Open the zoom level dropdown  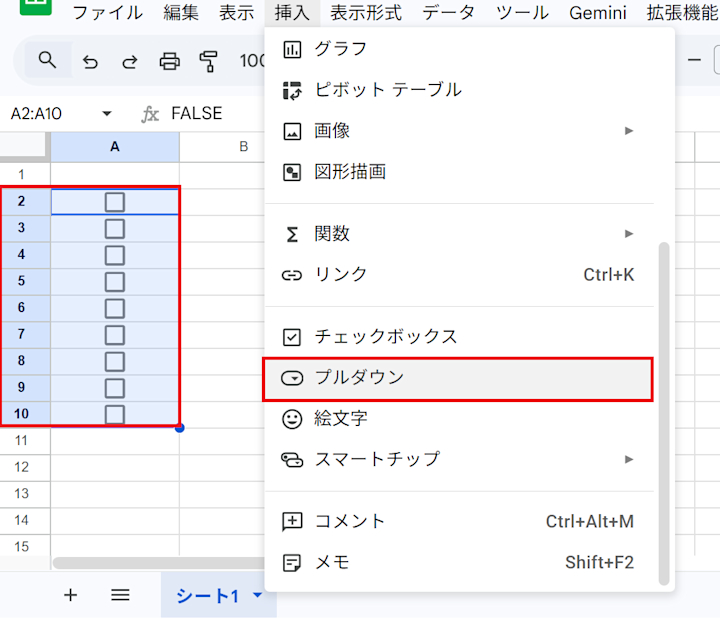click(252, 61)
